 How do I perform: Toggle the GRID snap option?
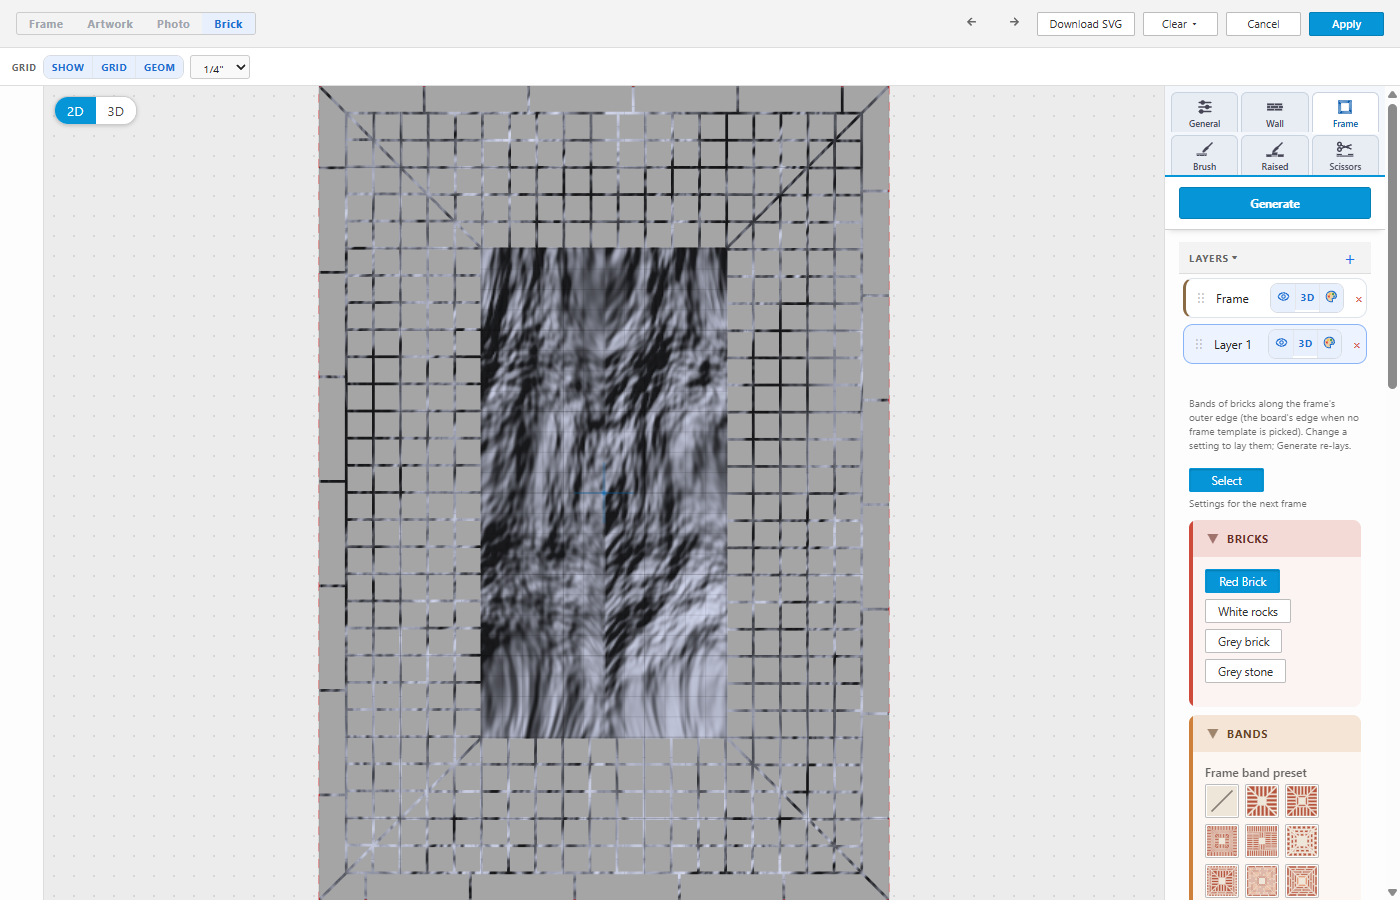click(x=114, y=67)
